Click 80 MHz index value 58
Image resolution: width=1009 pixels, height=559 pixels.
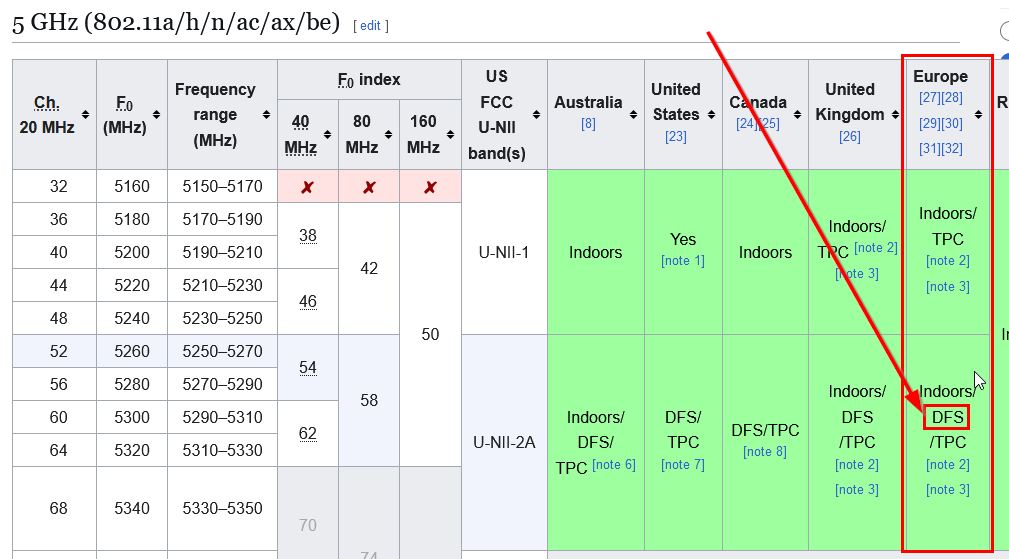pyautogui.click(x=369, y=401)
